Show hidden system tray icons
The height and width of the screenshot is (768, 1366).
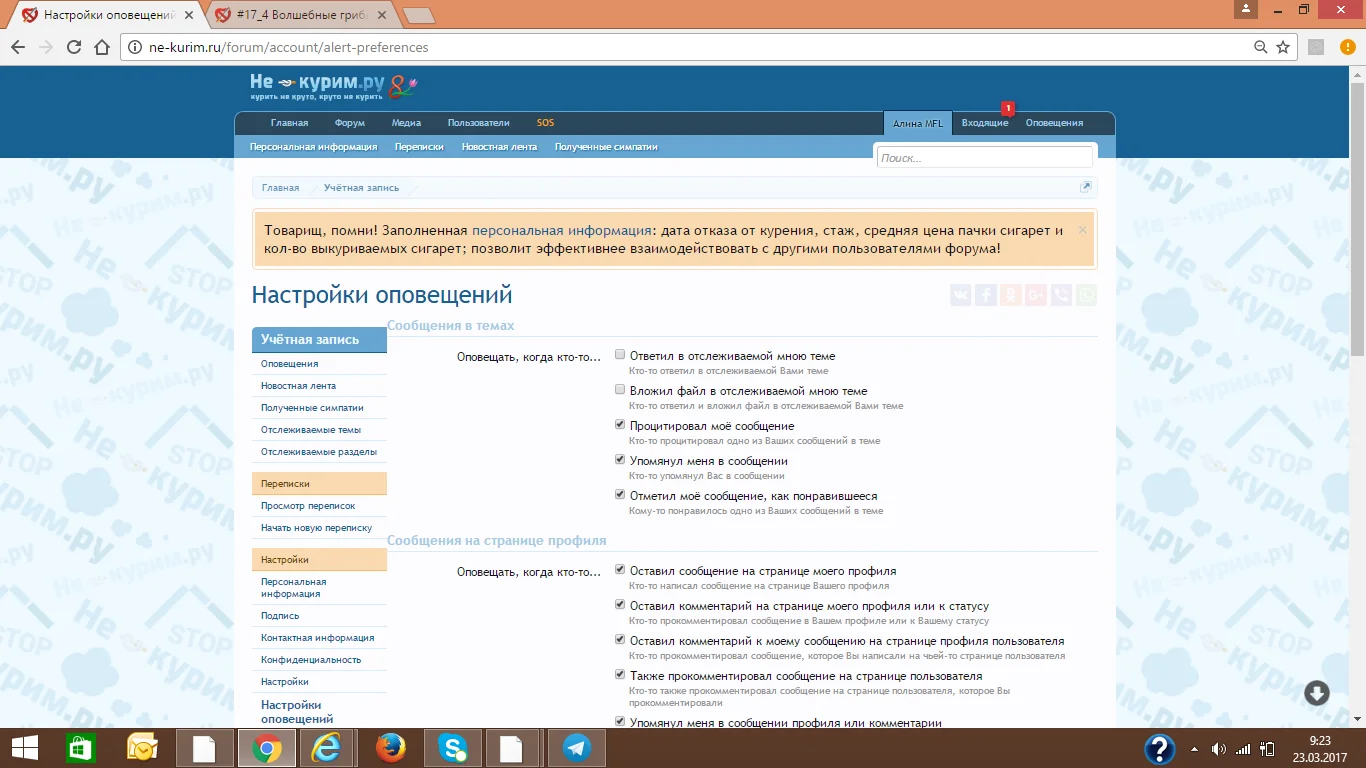point(1194,749)
